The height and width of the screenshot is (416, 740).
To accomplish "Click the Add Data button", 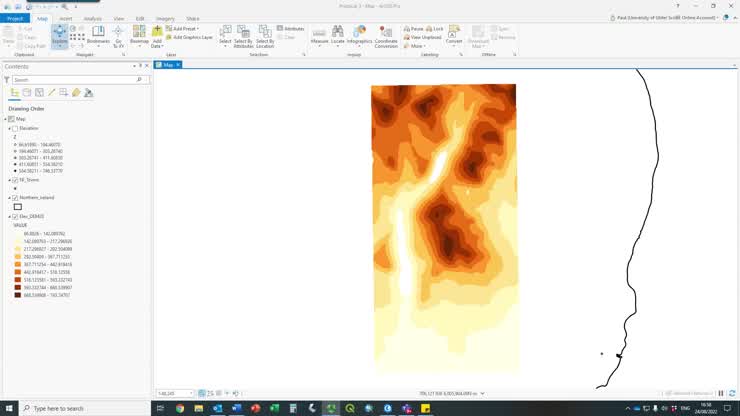I will pos(157,36).
